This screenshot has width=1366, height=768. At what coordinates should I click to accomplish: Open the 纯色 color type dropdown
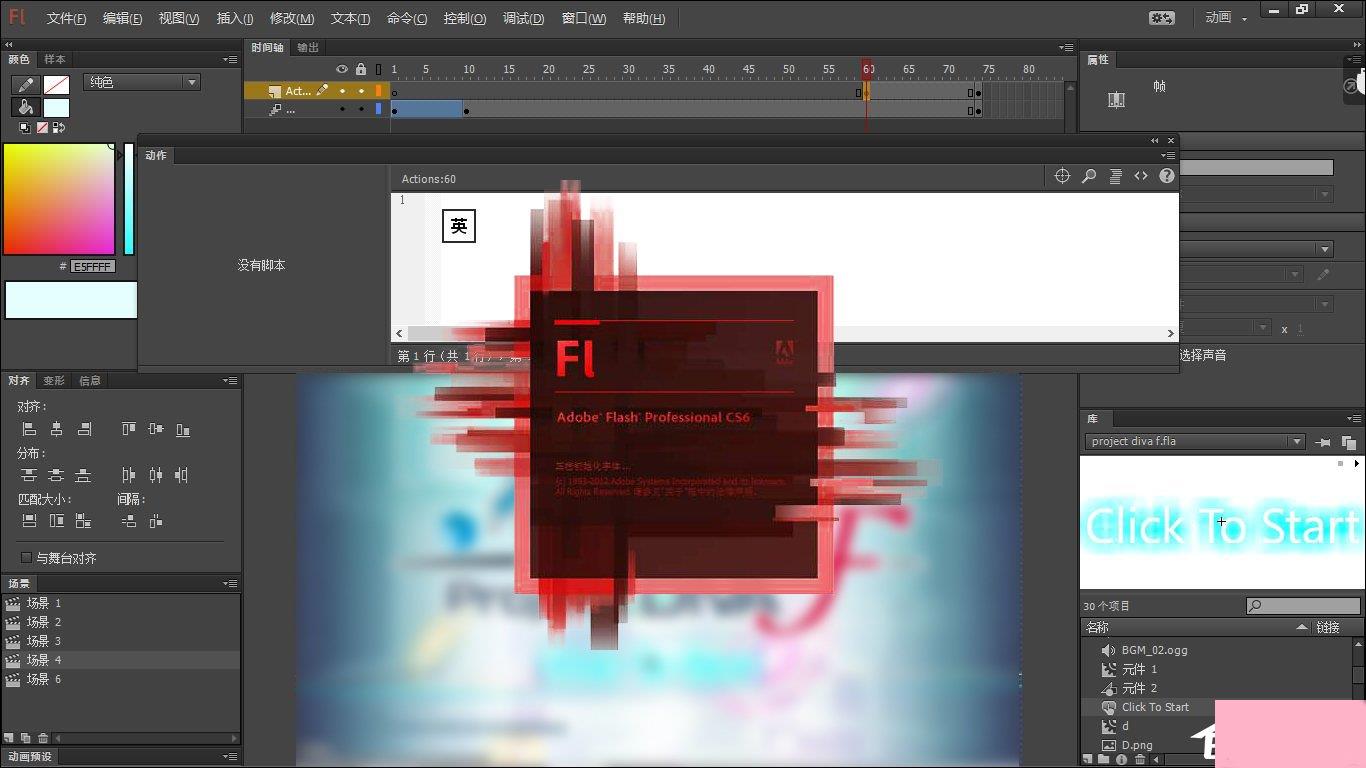pos(141,82)
